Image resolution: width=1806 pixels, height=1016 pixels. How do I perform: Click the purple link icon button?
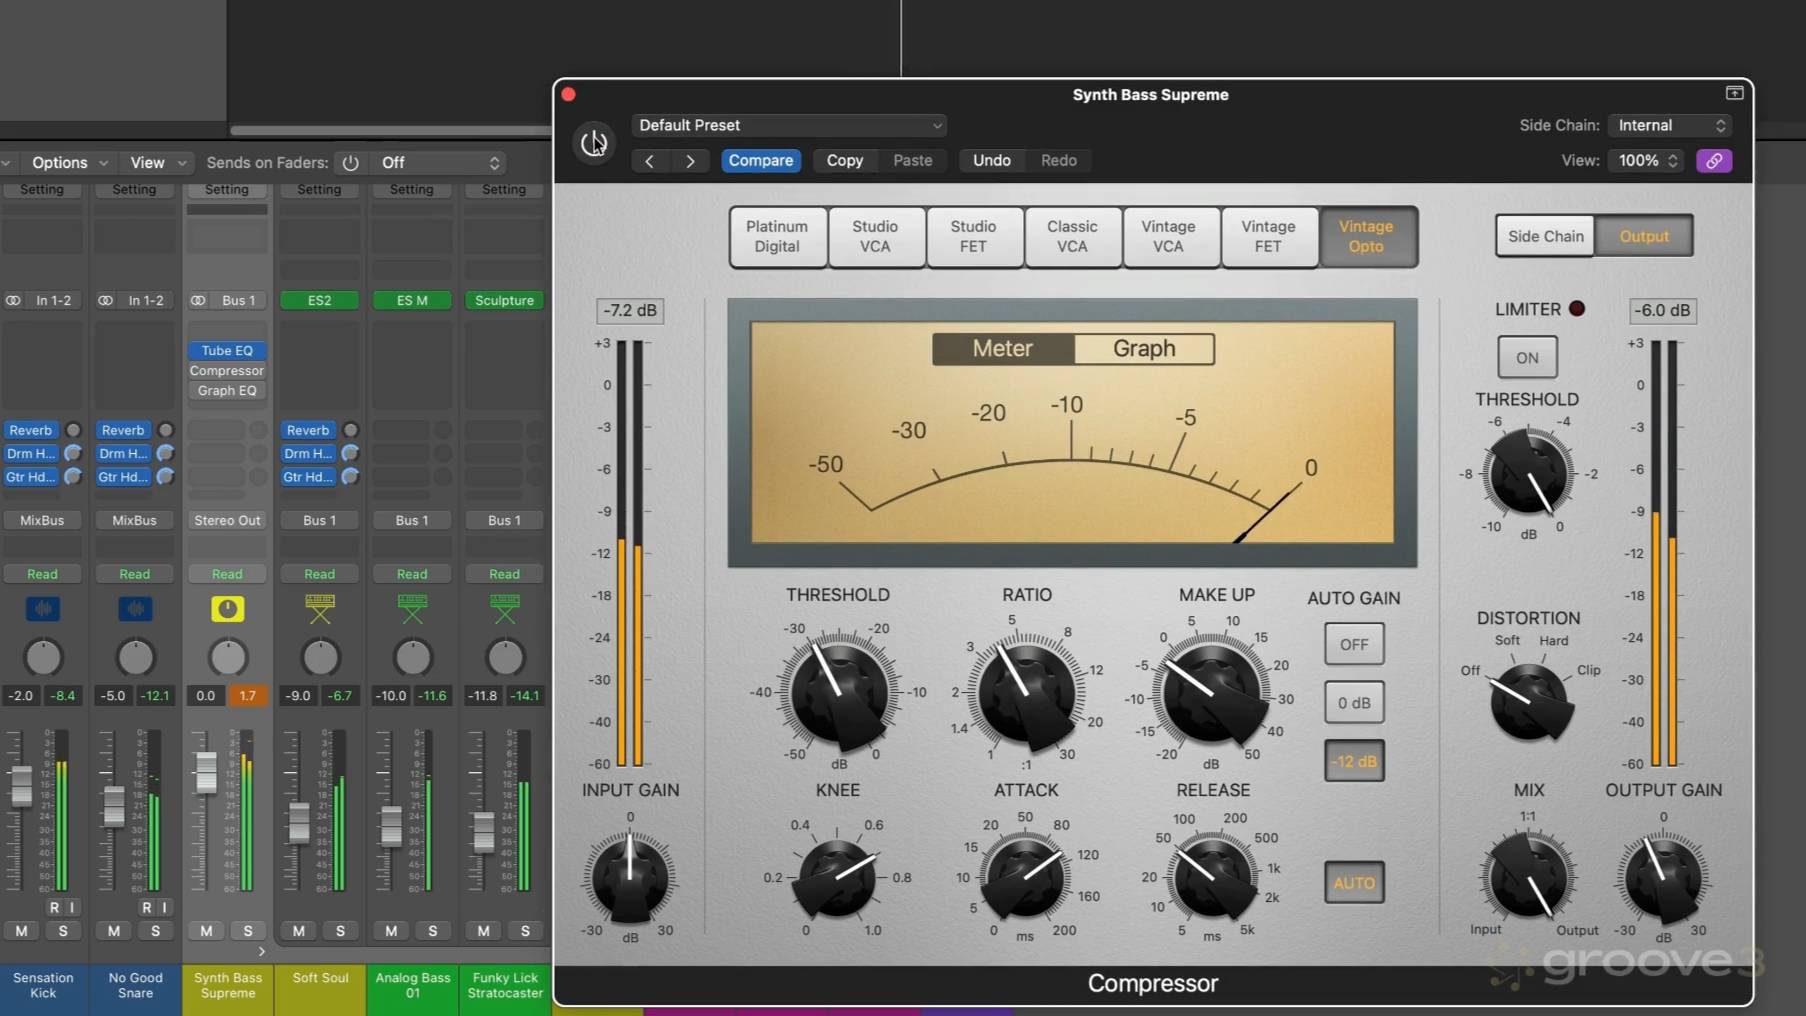[1713, 161]
